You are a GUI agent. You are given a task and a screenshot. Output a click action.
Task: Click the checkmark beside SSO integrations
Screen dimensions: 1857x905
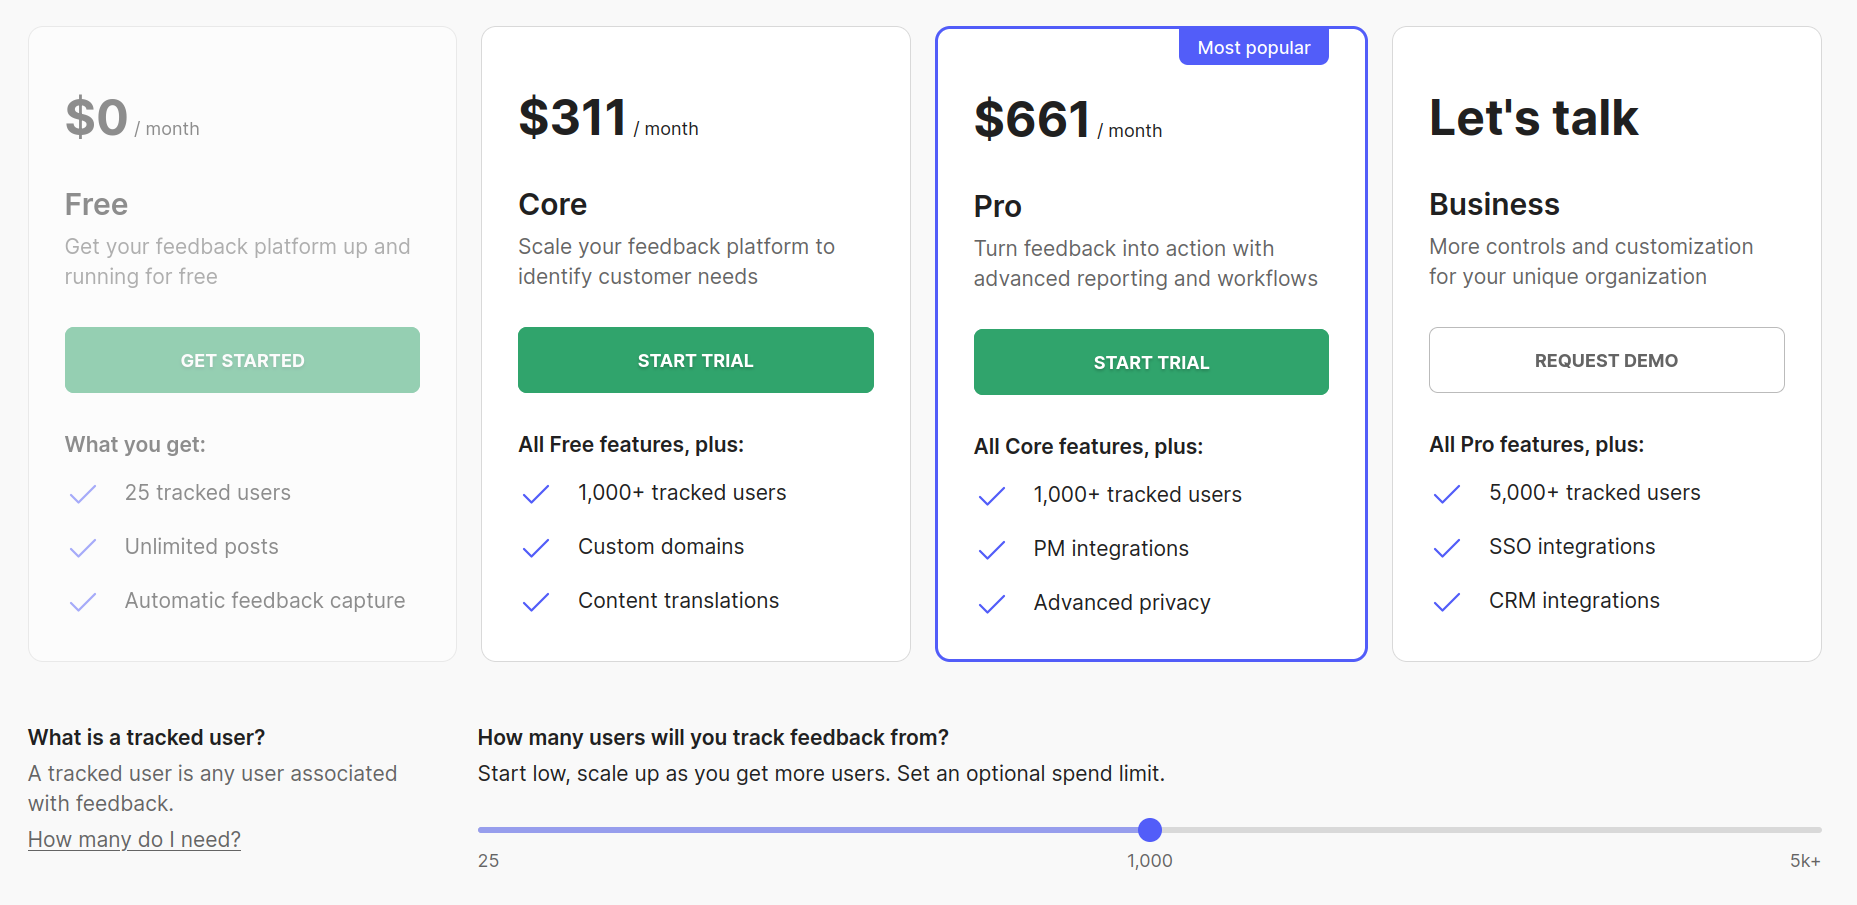click(1447, 548)
